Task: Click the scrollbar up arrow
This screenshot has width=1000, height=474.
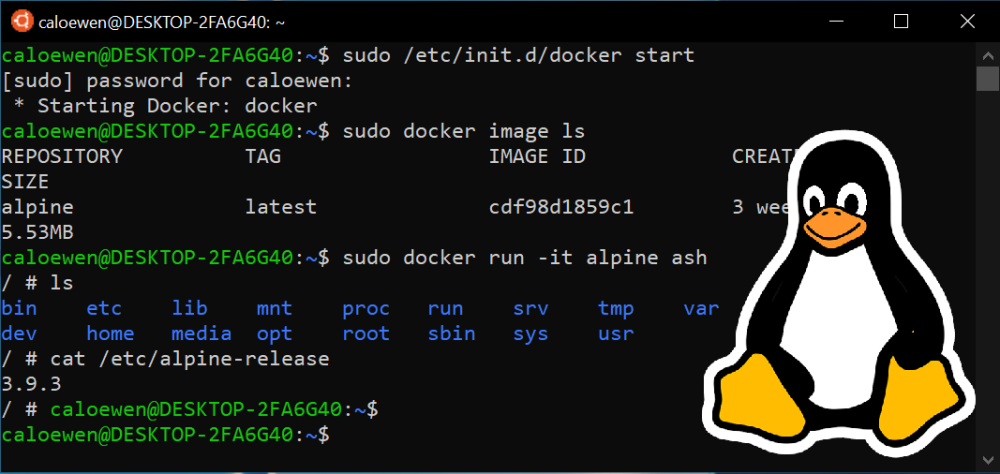Action: click(x=987, y=56)
